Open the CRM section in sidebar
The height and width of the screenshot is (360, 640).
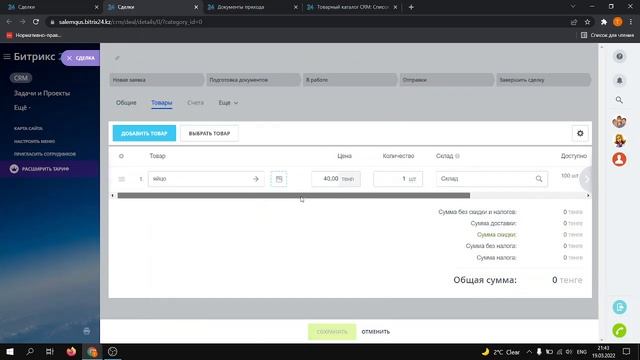[21, 78]
